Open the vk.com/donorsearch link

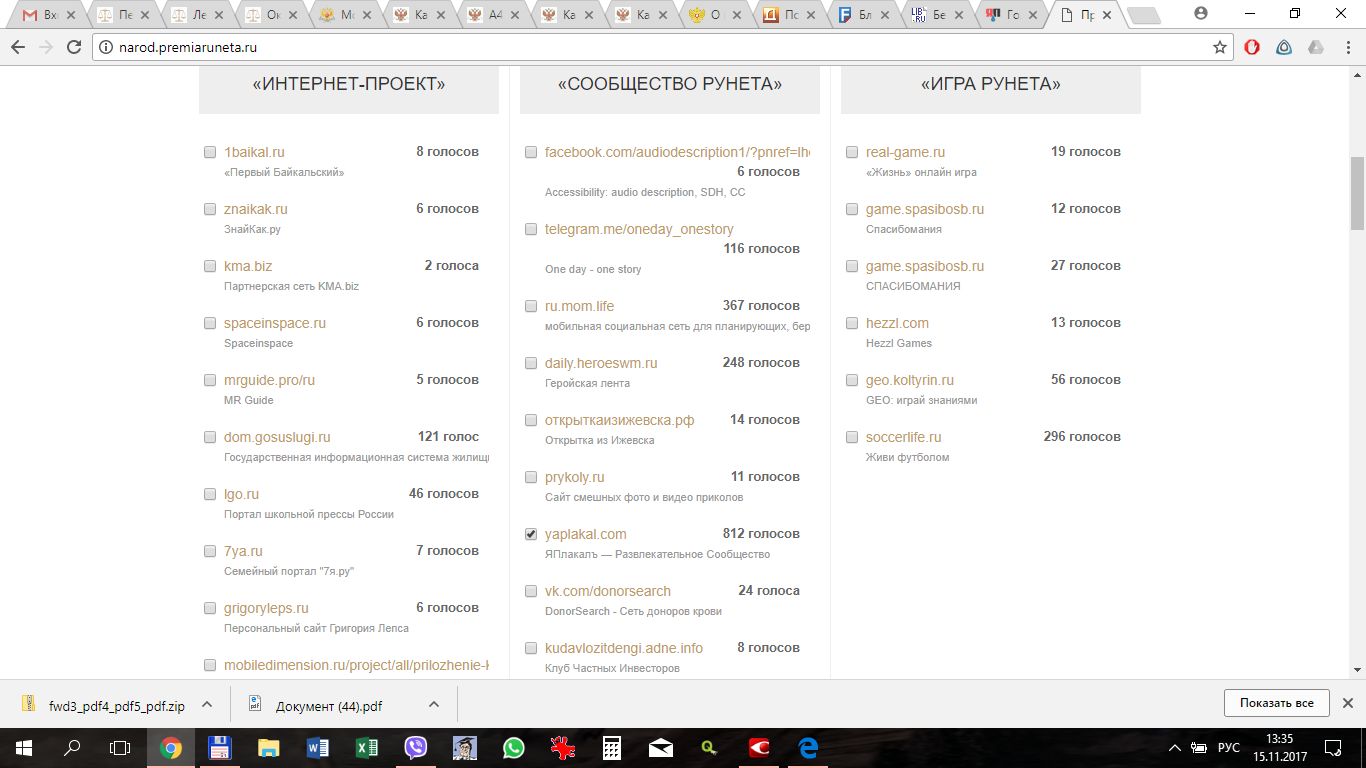pos(608,591)
